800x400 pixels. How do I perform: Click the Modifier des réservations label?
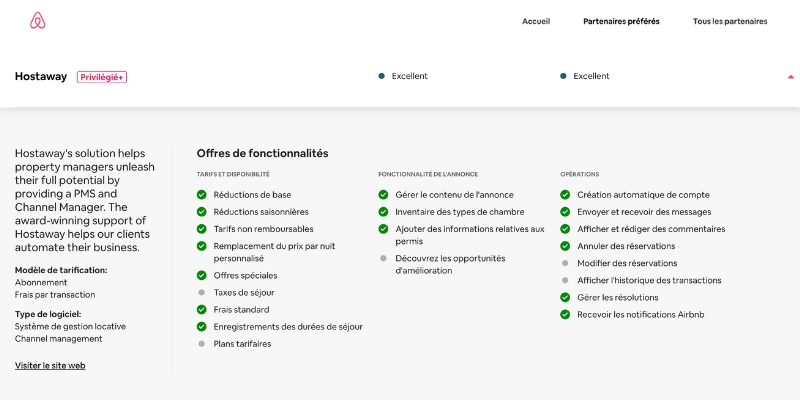coord(627,263)
